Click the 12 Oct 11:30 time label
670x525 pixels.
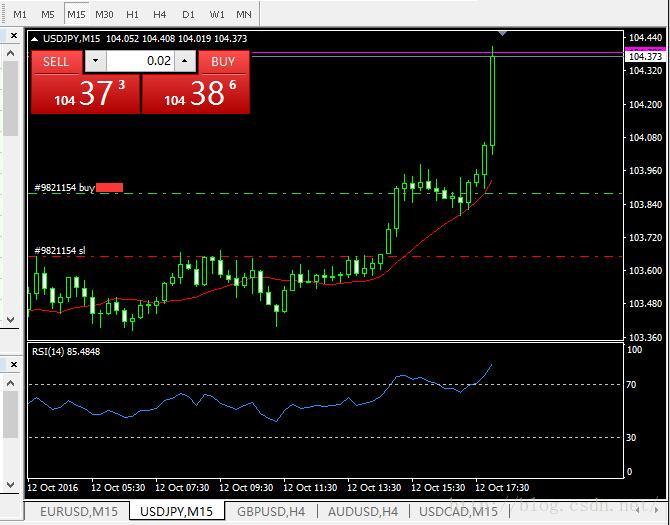310,487
